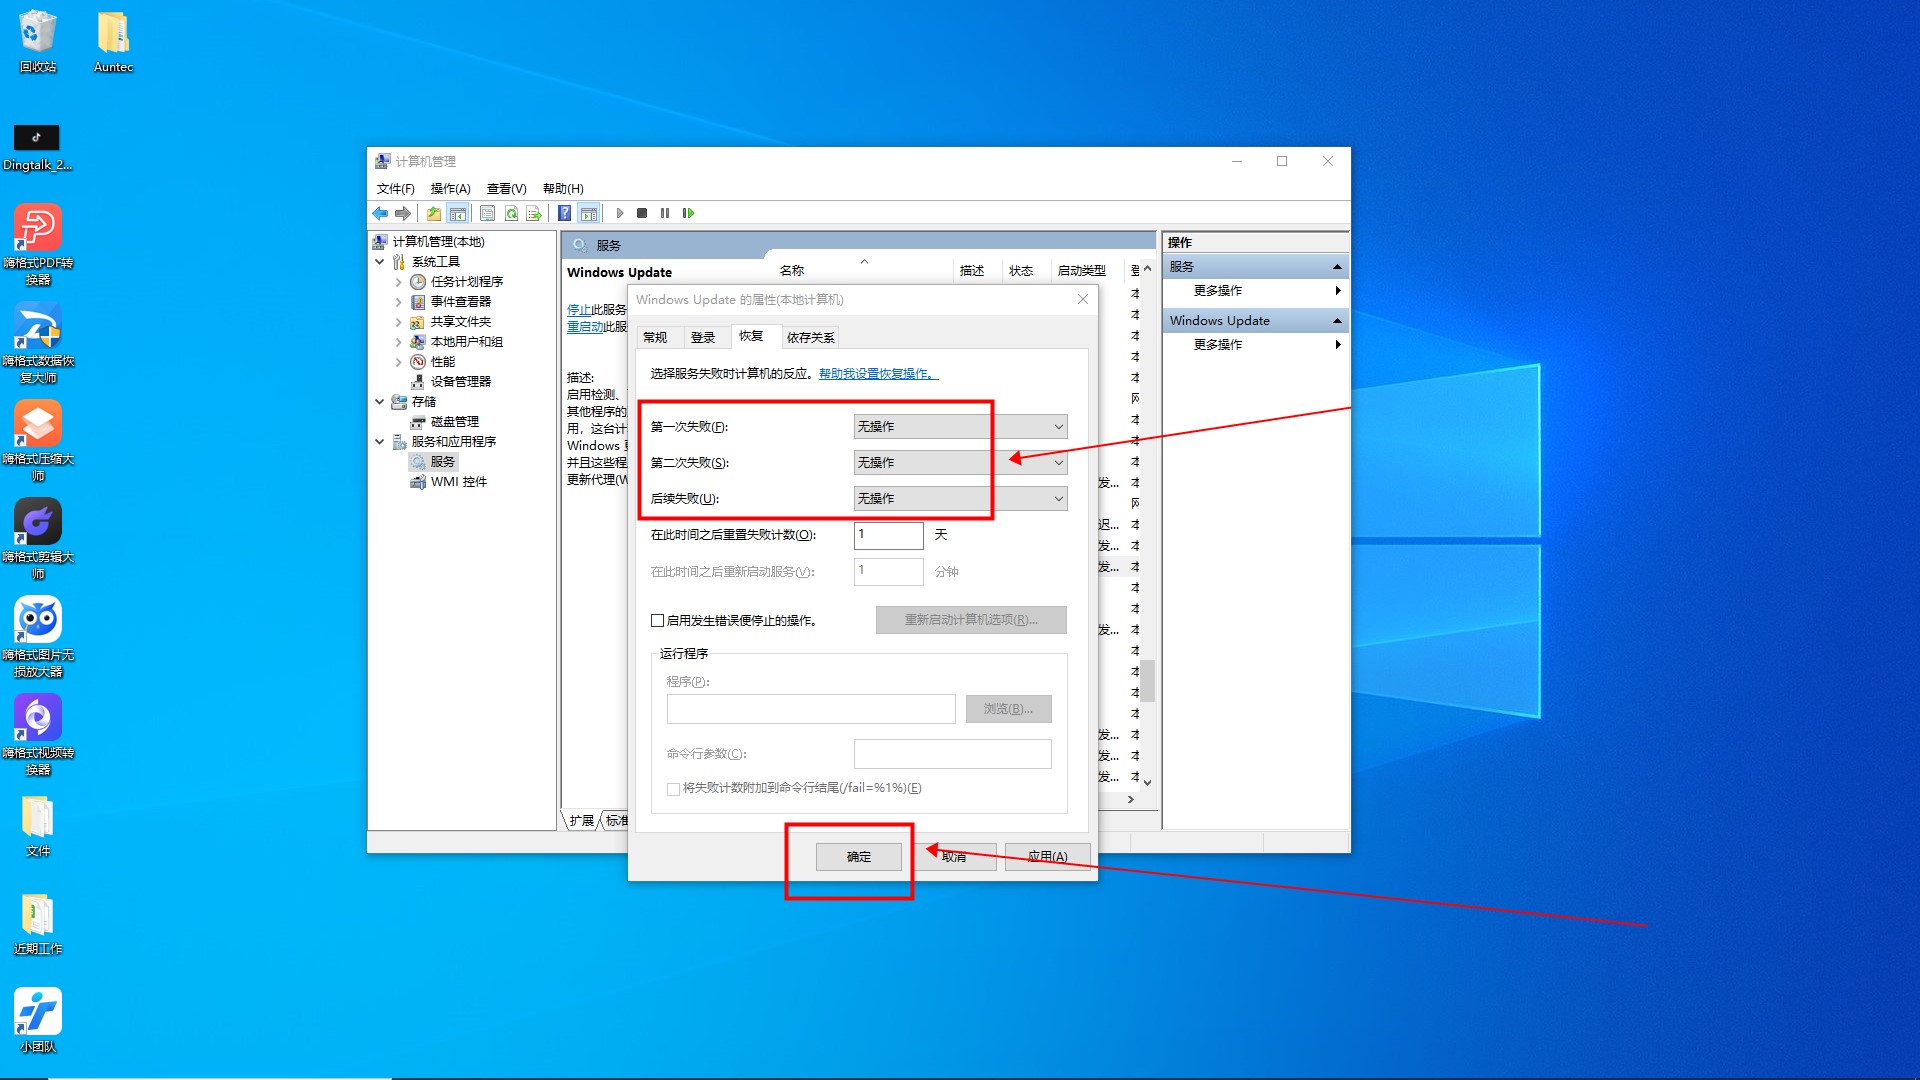Click the blue Help question mark icon
Screen dimensions: 1920x1080
(x=565, y=213)
